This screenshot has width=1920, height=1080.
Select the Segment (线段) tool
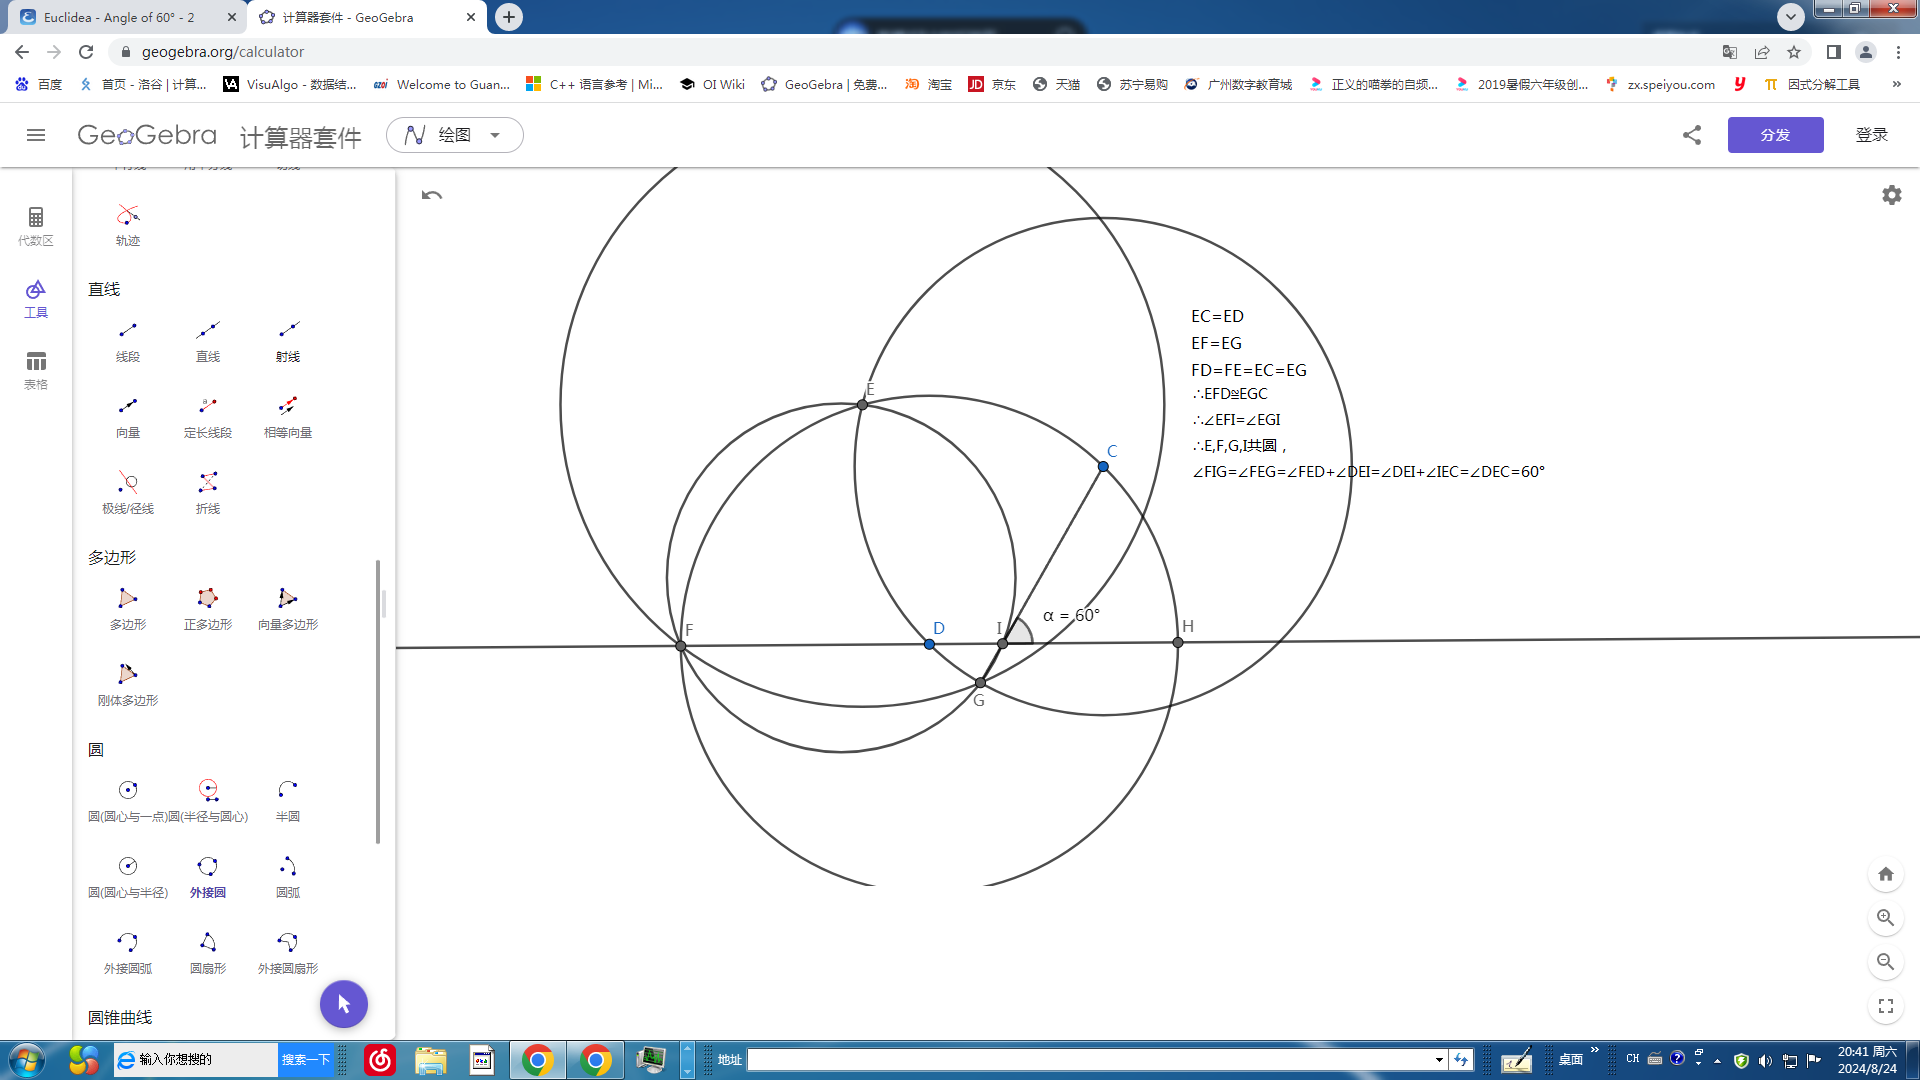[x=128, y=340]
